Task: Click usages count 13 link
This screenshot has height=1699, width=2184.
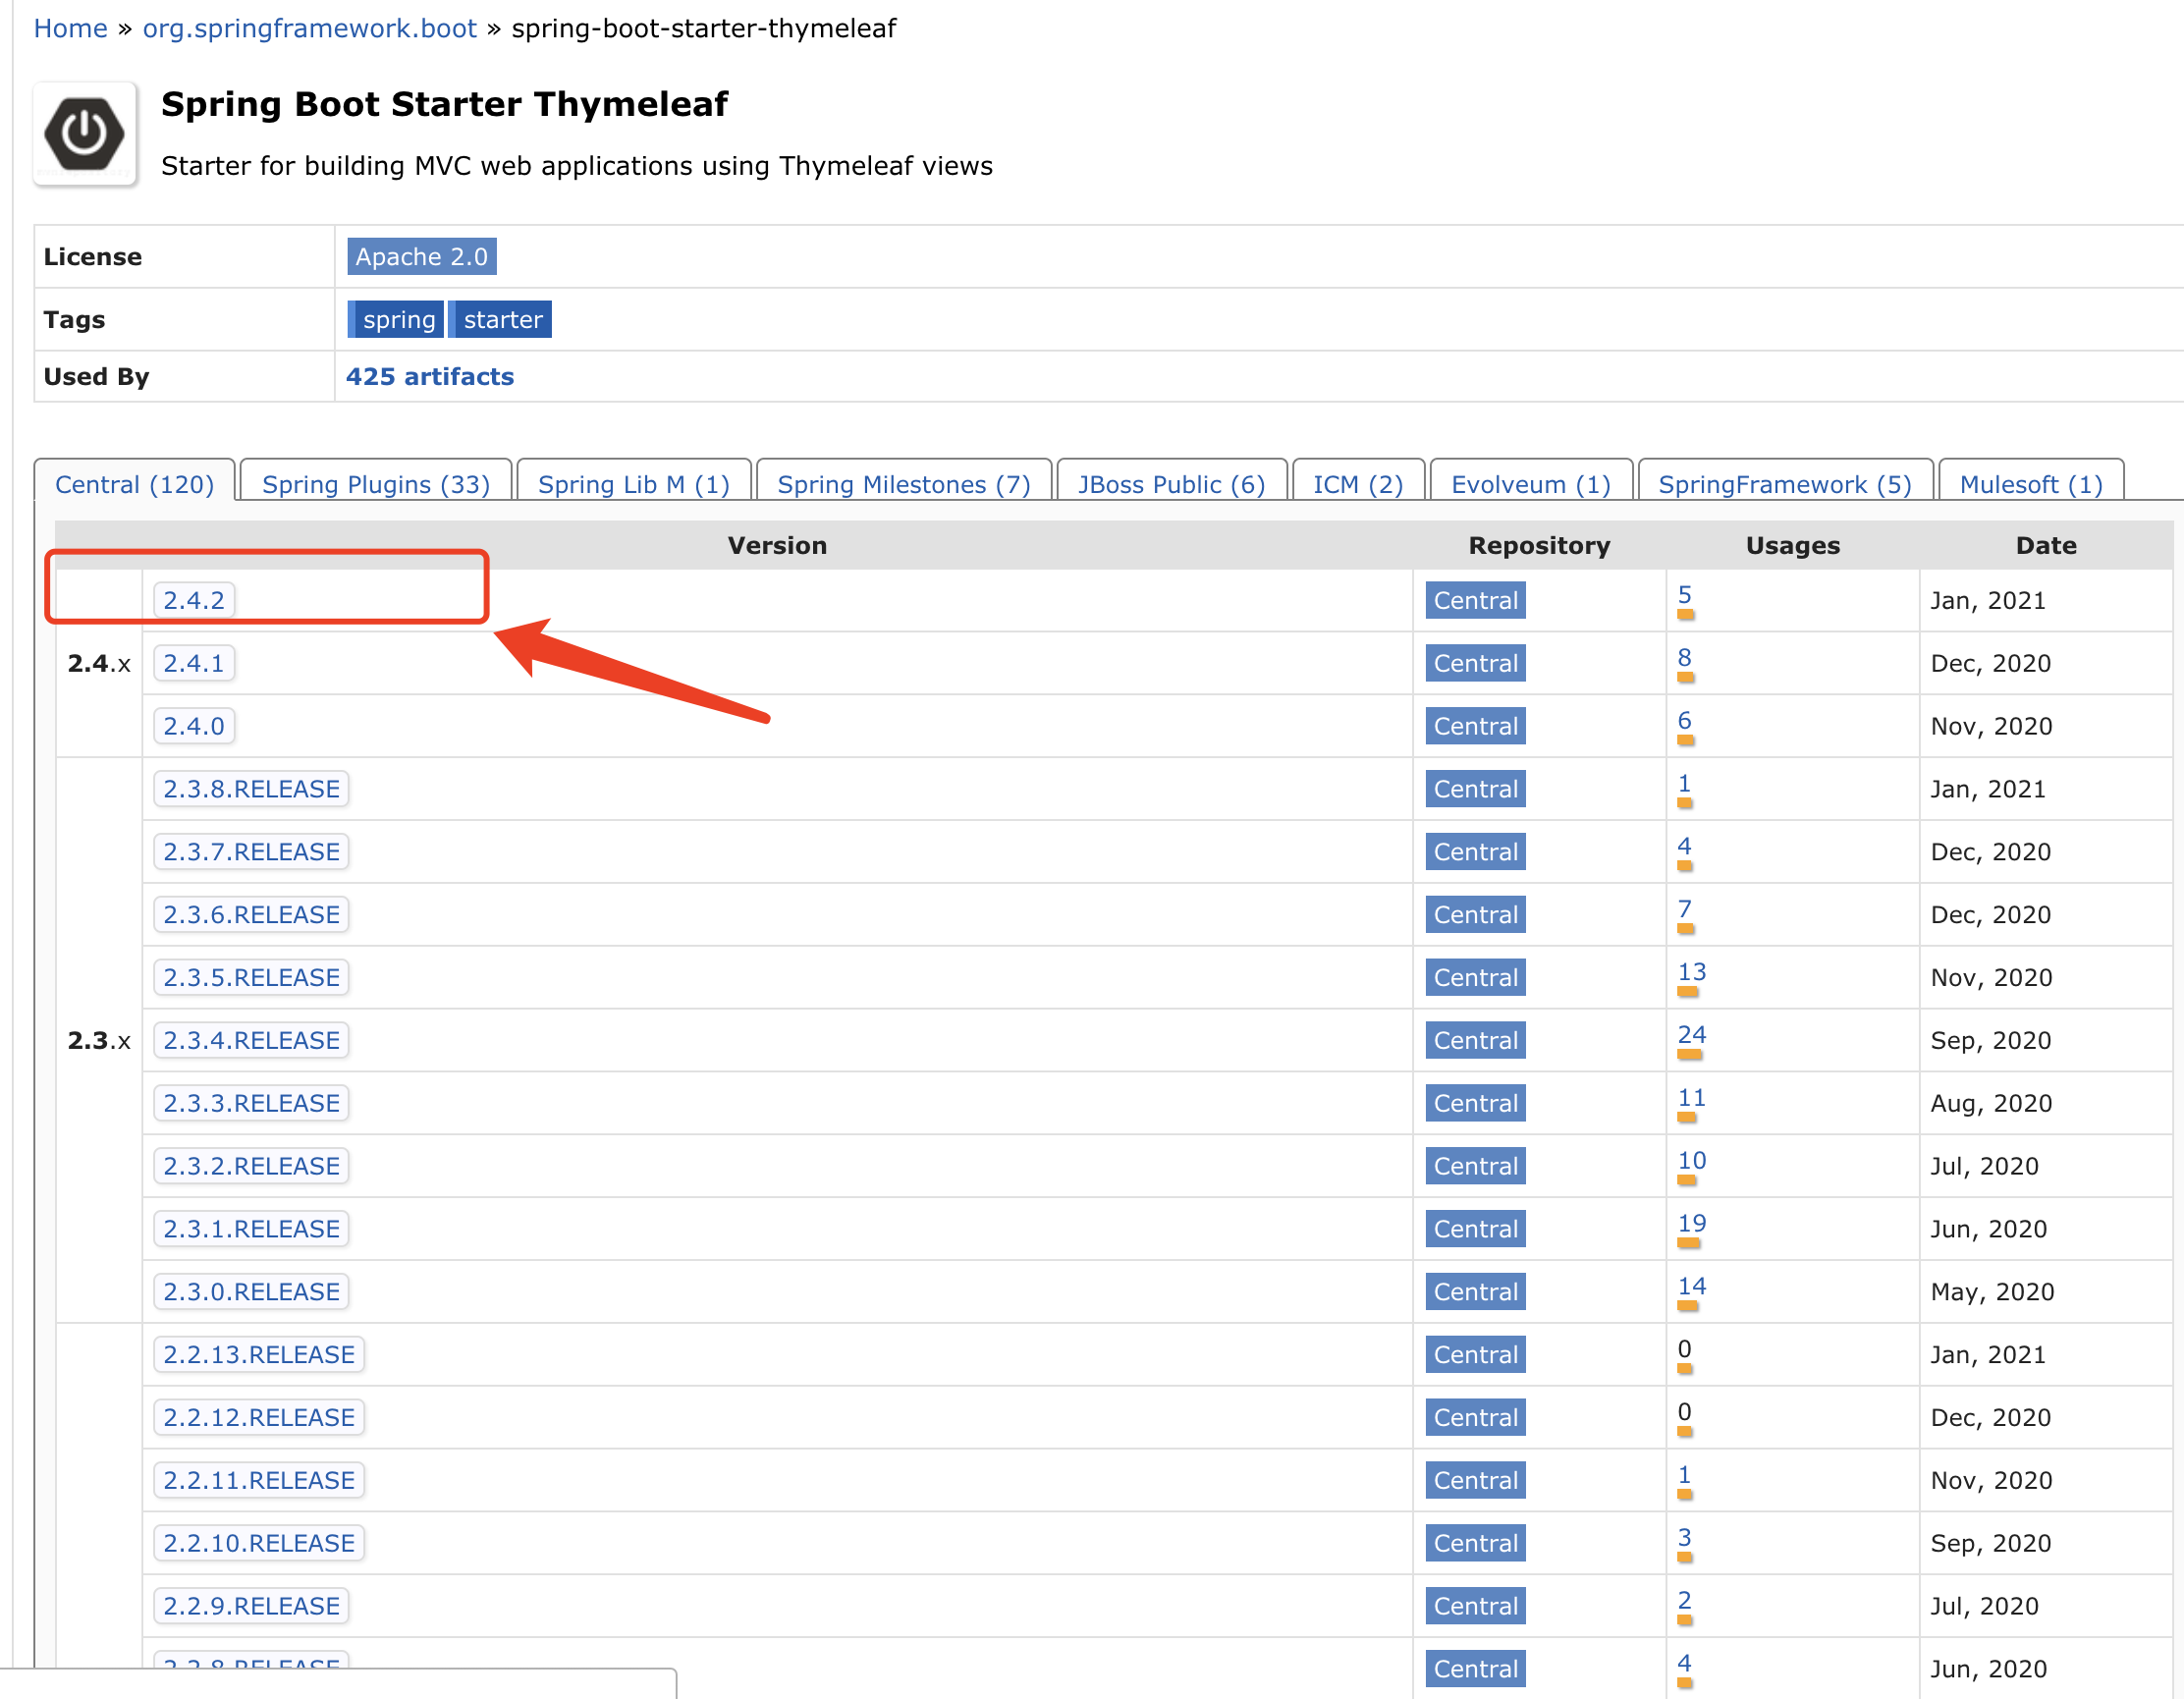Action: point(1691,972)
